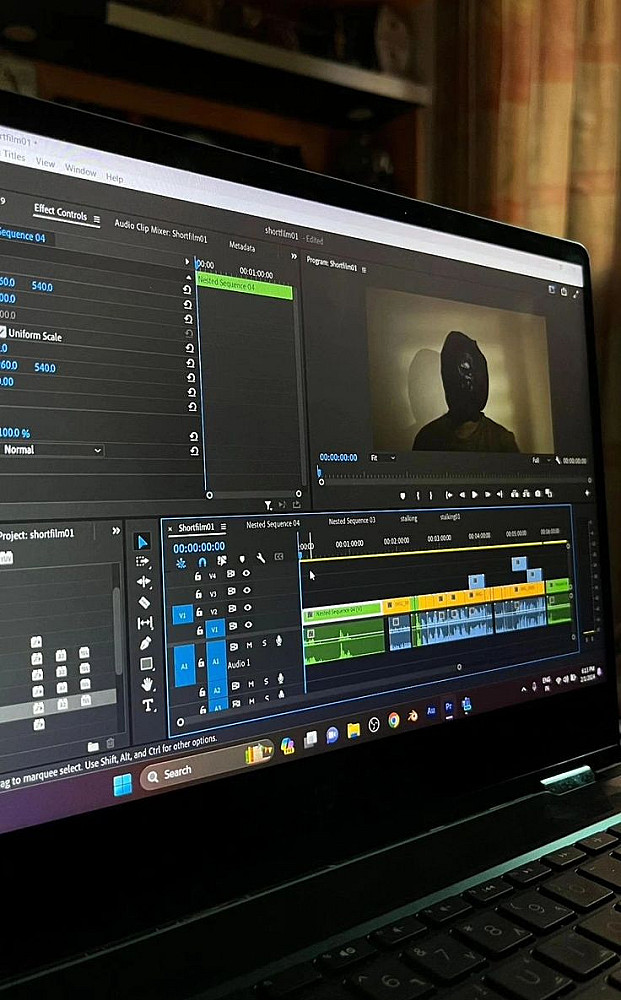Select Nested Sequence 04 clip on timeline
Screen dimensions: 621x1000
coord(342,611)
